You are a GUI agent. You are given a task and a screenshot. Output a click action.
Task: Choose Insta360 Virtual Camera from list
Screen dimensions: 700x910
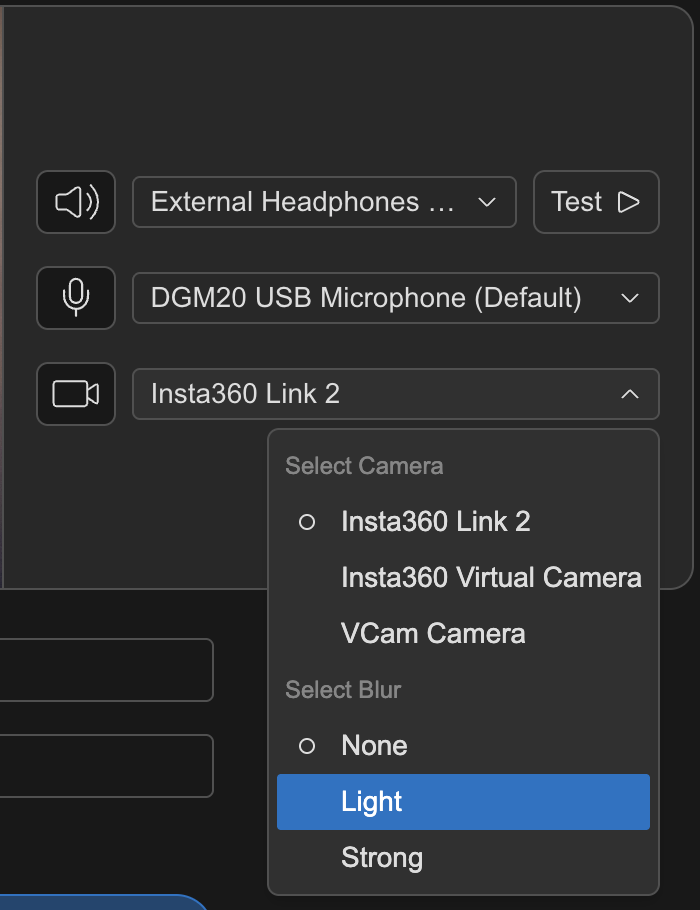pos(463,577)
